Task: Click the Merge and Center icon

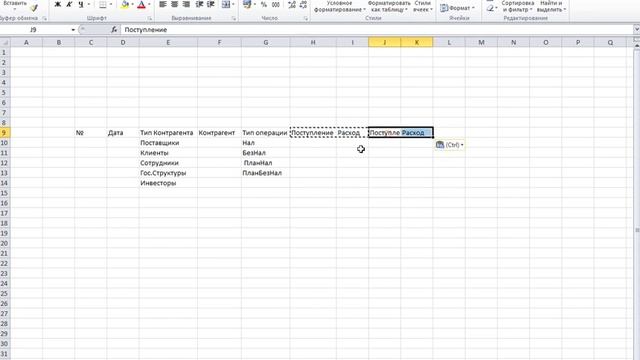Action: (225, 4)
